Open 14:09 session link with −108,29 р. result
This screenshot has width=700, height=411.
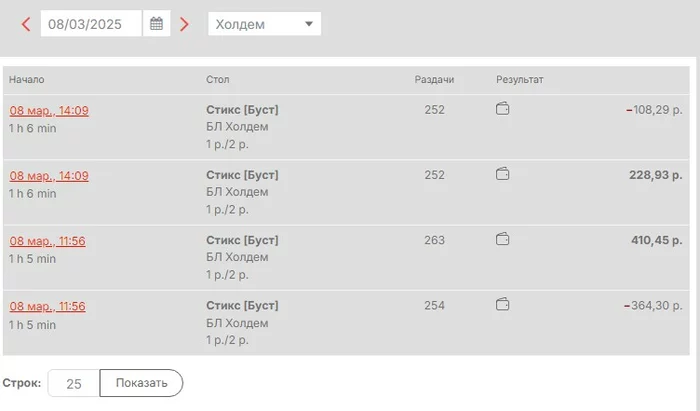tap(49, 111)
